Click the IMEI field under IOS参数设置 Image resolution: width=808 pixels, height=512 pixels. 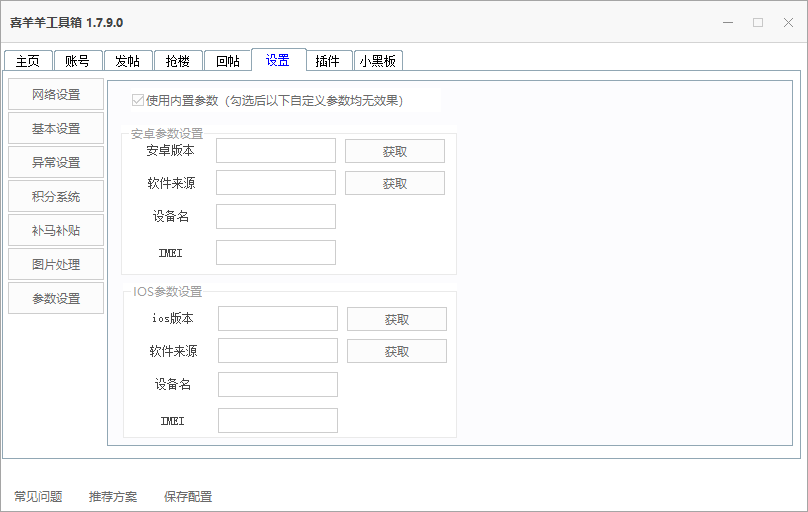278,421
